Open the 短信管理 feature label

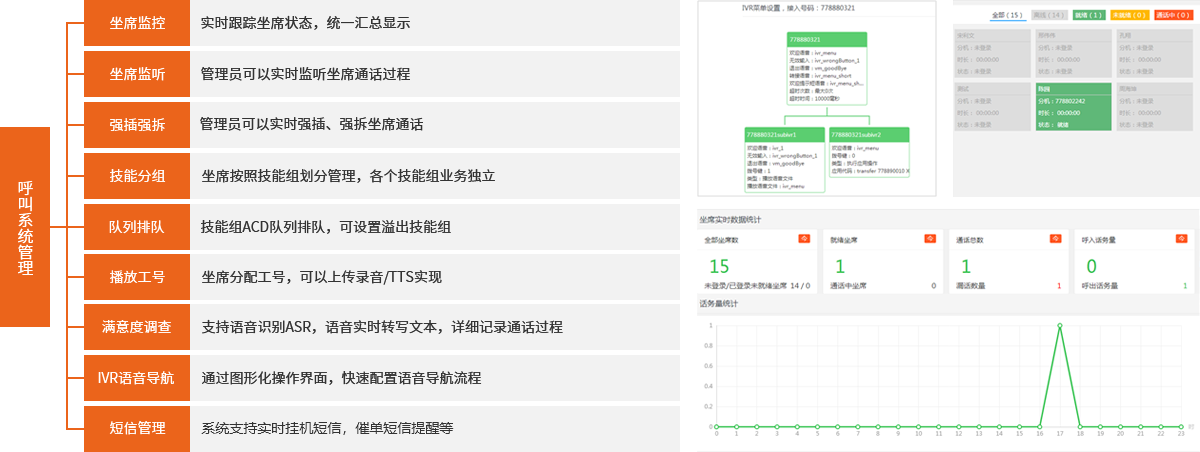(x=137, y=428)
